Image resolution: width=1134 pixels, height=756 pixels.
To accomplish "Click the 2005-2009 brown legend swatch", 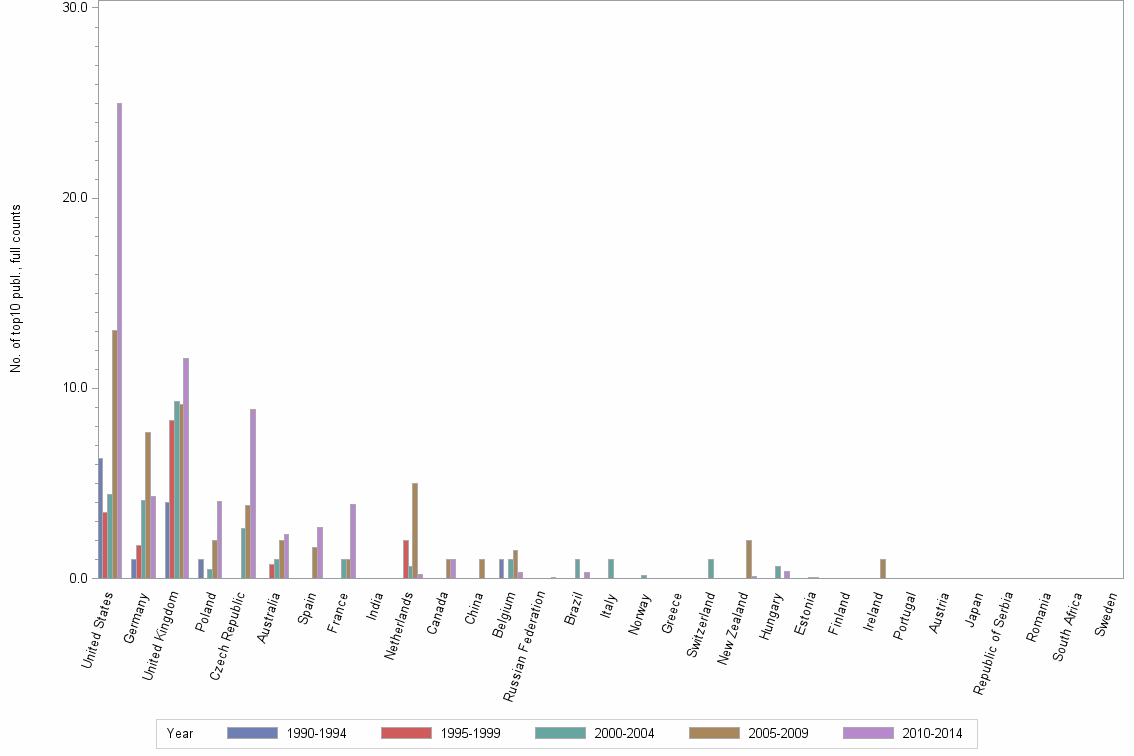I will pos(713,732).
